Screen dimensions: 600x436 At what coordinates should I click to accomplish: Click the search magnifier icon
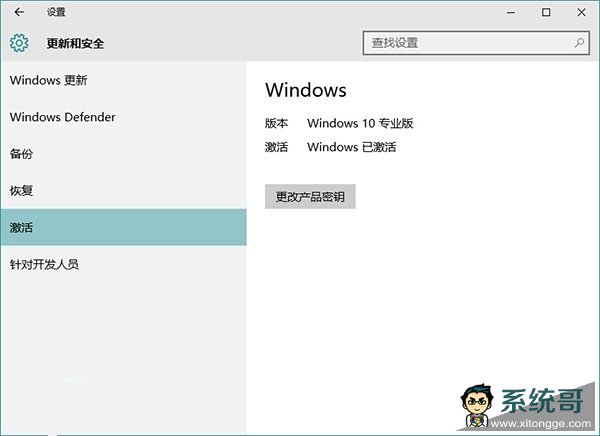pyautogui.click(x=579, y=43)
